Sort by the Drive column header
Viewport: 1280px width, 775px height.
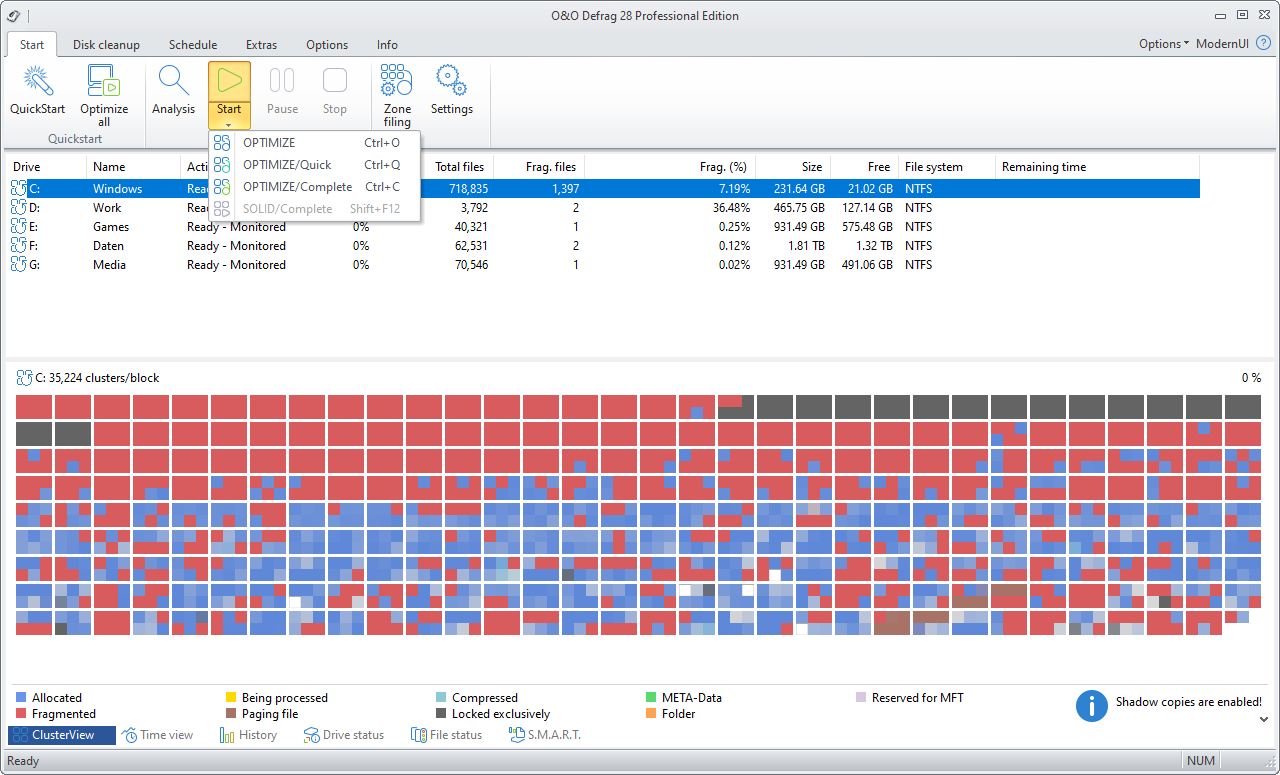47,167
